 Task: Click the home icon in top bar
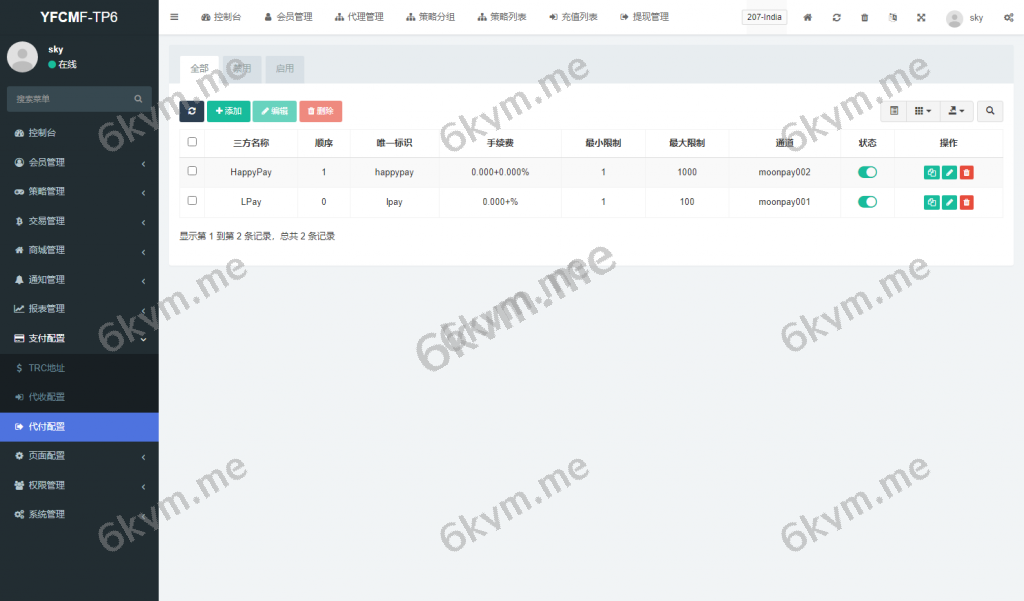808,17
